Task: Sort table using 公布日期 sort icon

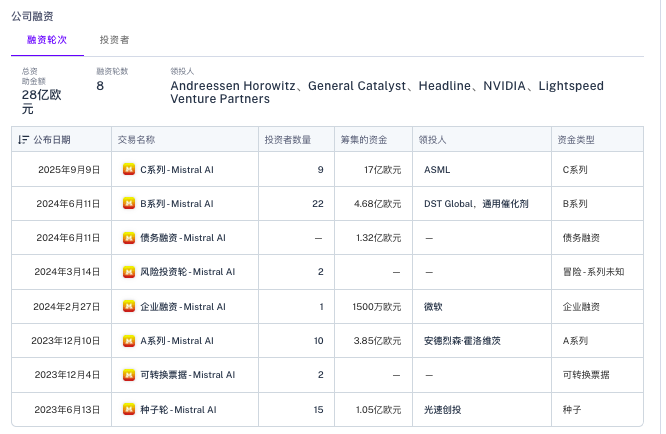Action: (23, 139)
